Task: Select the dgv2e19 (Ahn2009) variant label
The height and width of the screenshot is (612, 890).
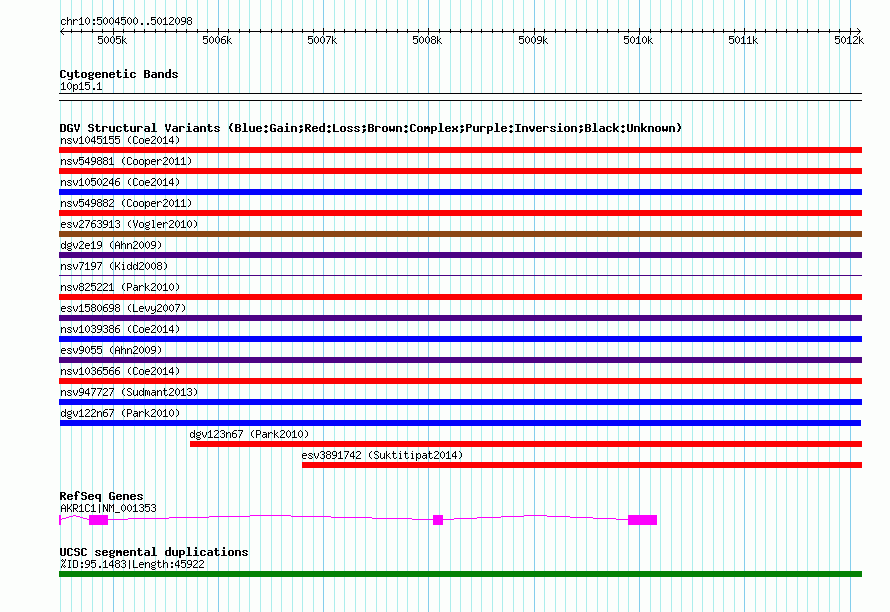Action: point(111,245)
